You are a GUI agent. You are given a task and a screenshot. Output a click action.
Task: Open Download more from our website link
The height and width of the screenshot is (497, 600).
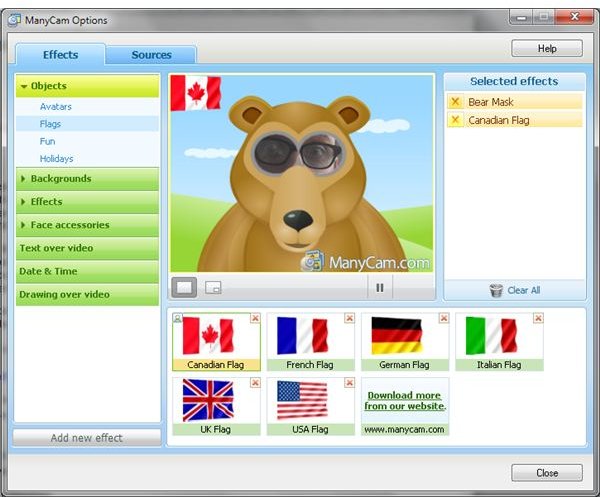point(405,401)
